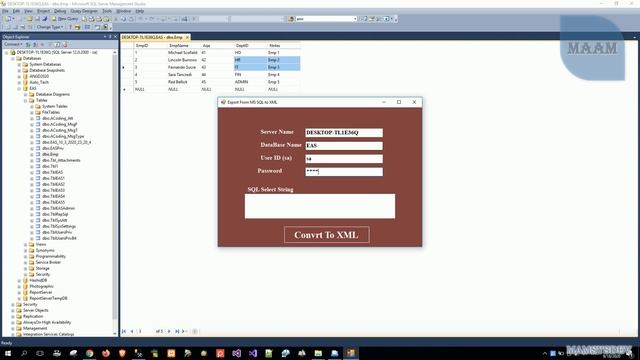Click the SQL Select String text area
The height and width of the screenshot is (360, 640).
click(x=320, y=206)
